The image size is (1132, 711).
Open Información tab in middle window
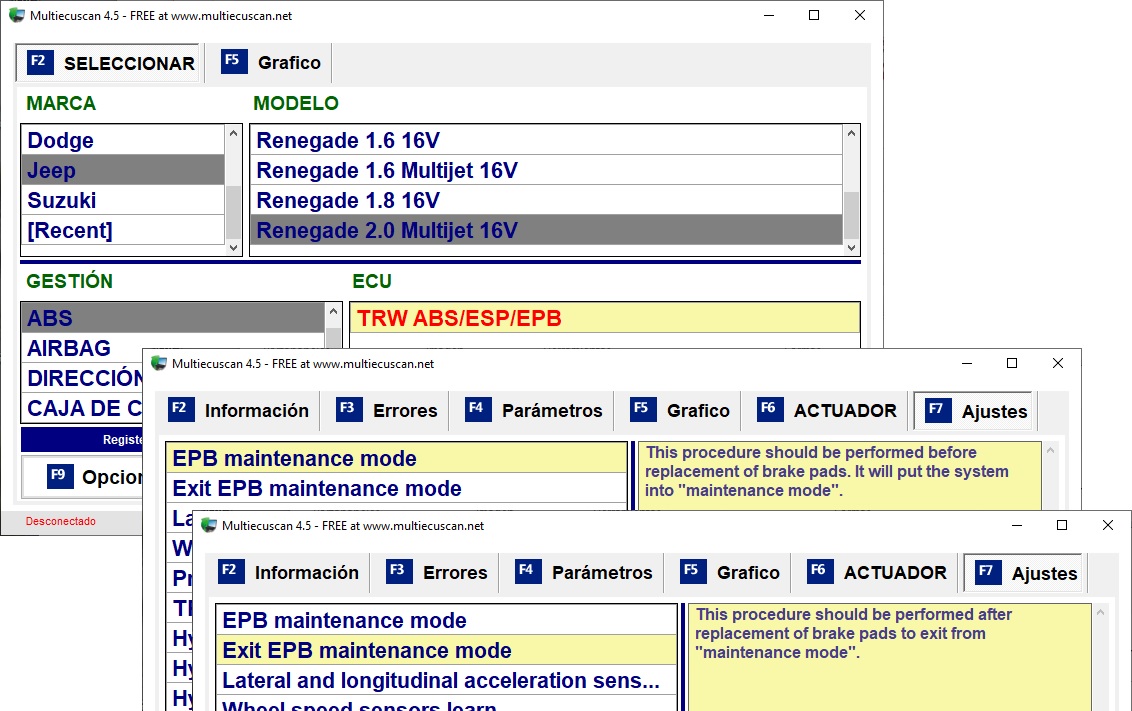pyautogui.click(x=239, y=410)
